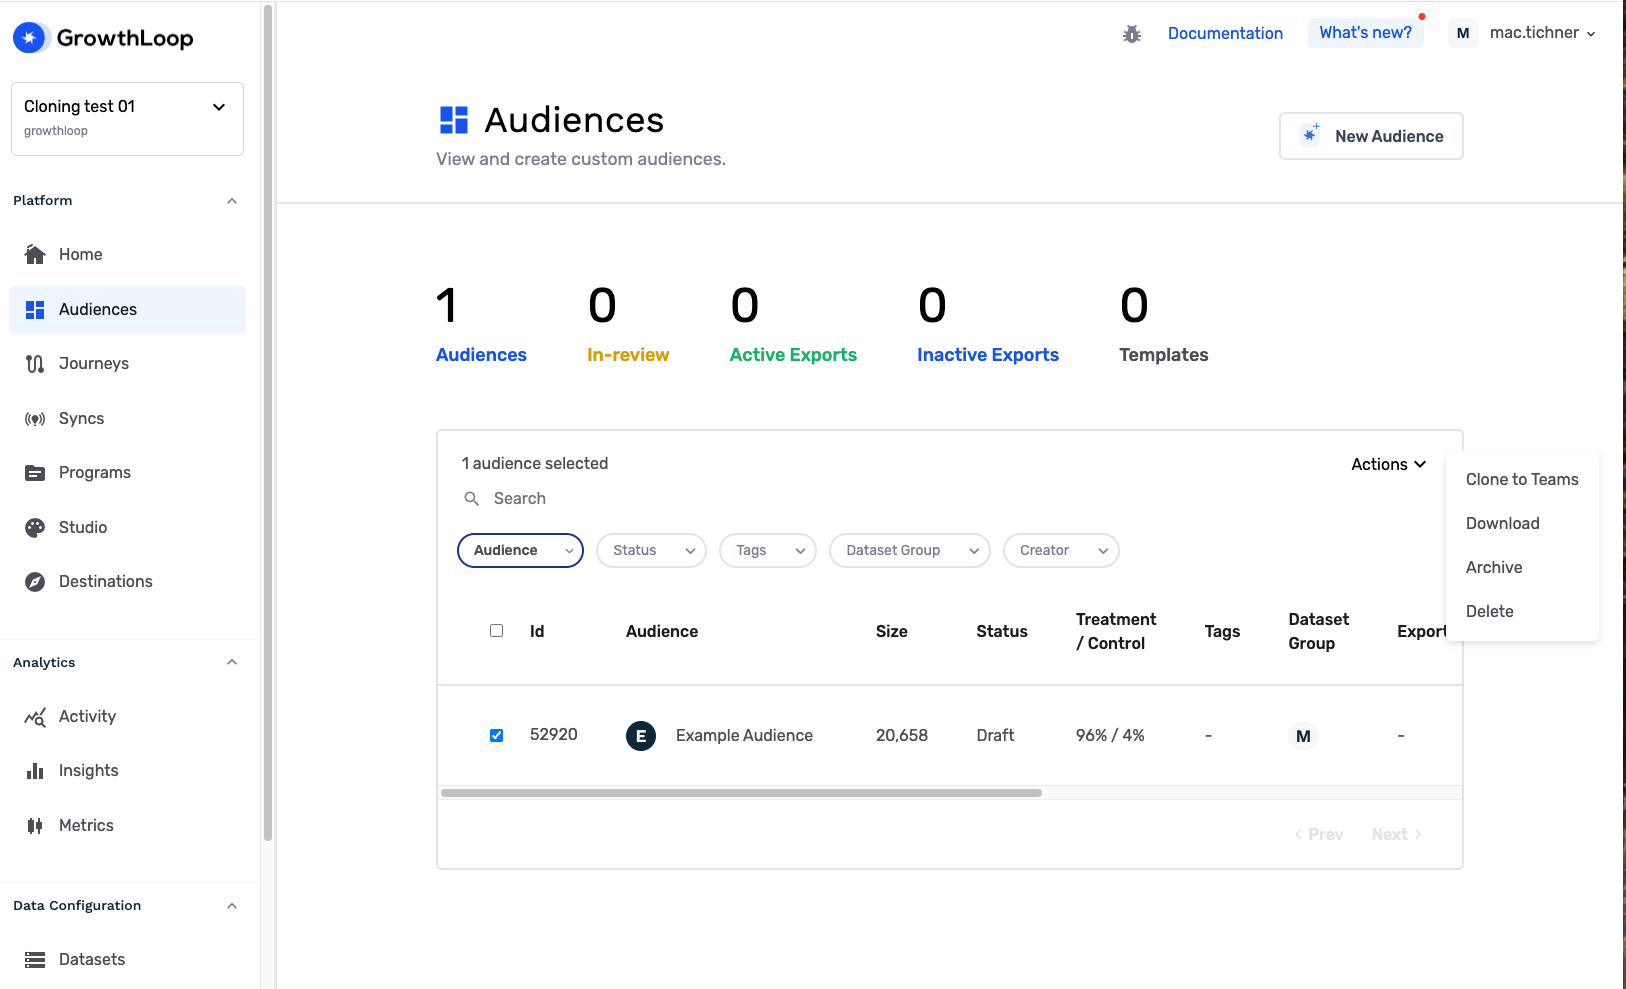
Task: Collapse the Platform sidebar section
Action: pyautogui.click(x=232, y=201)
